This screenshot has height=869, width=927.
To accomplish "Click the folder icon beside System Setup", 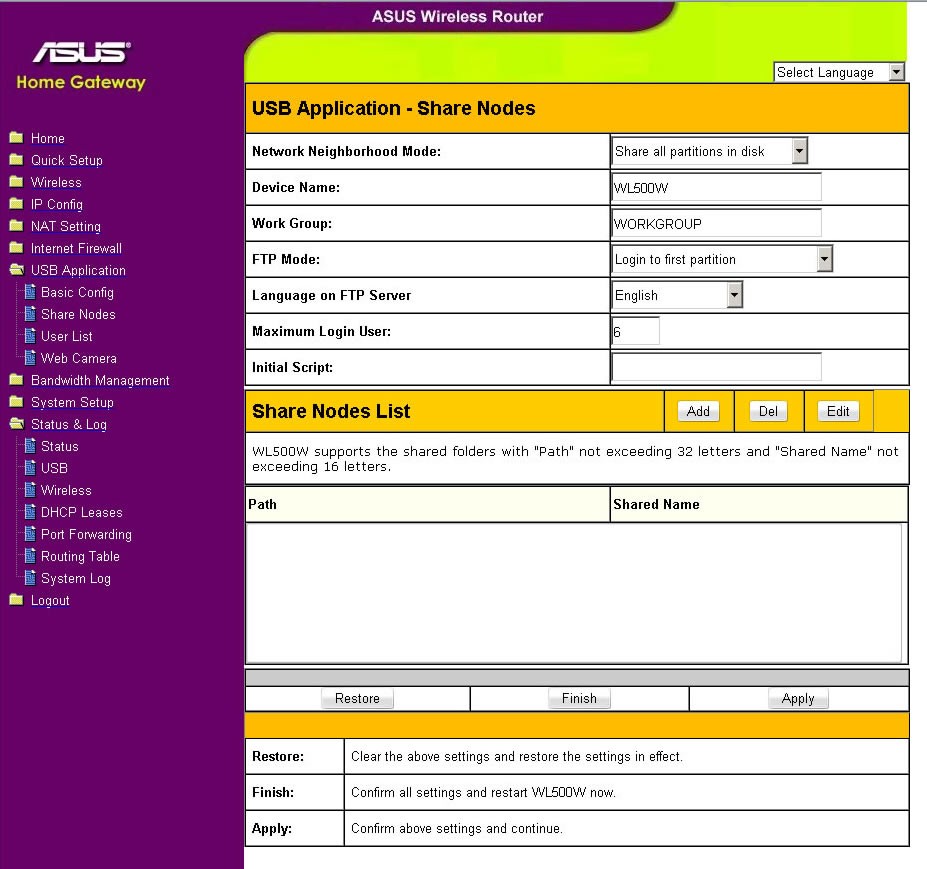I will tap(17, 402).
